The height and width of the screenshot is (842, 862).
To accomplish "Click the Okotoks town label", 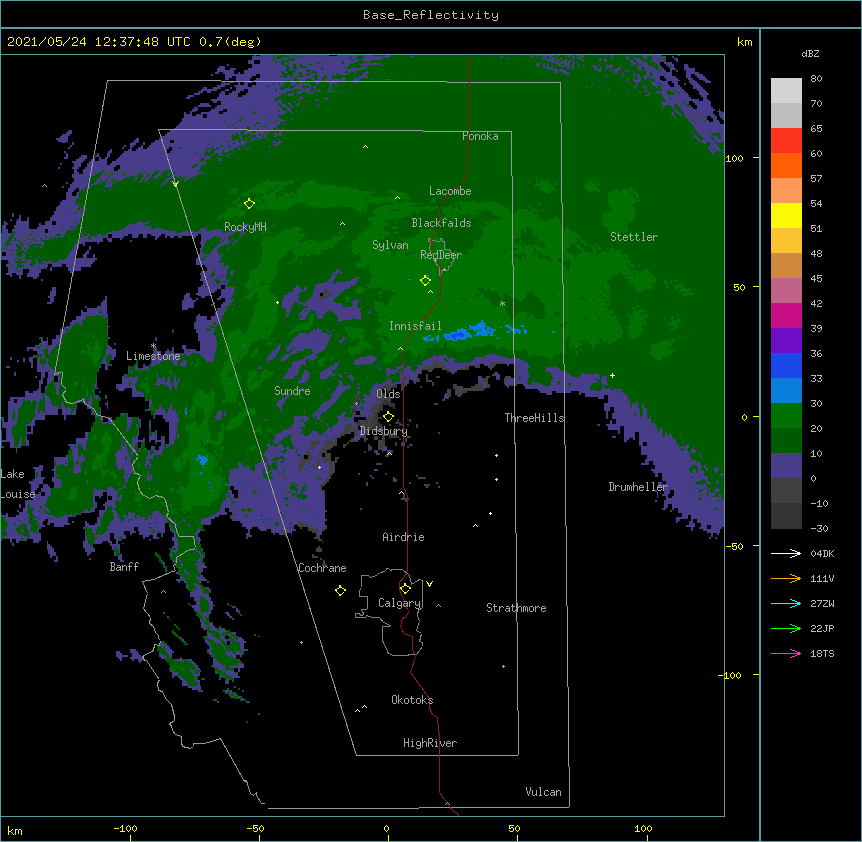I will 412,700.
